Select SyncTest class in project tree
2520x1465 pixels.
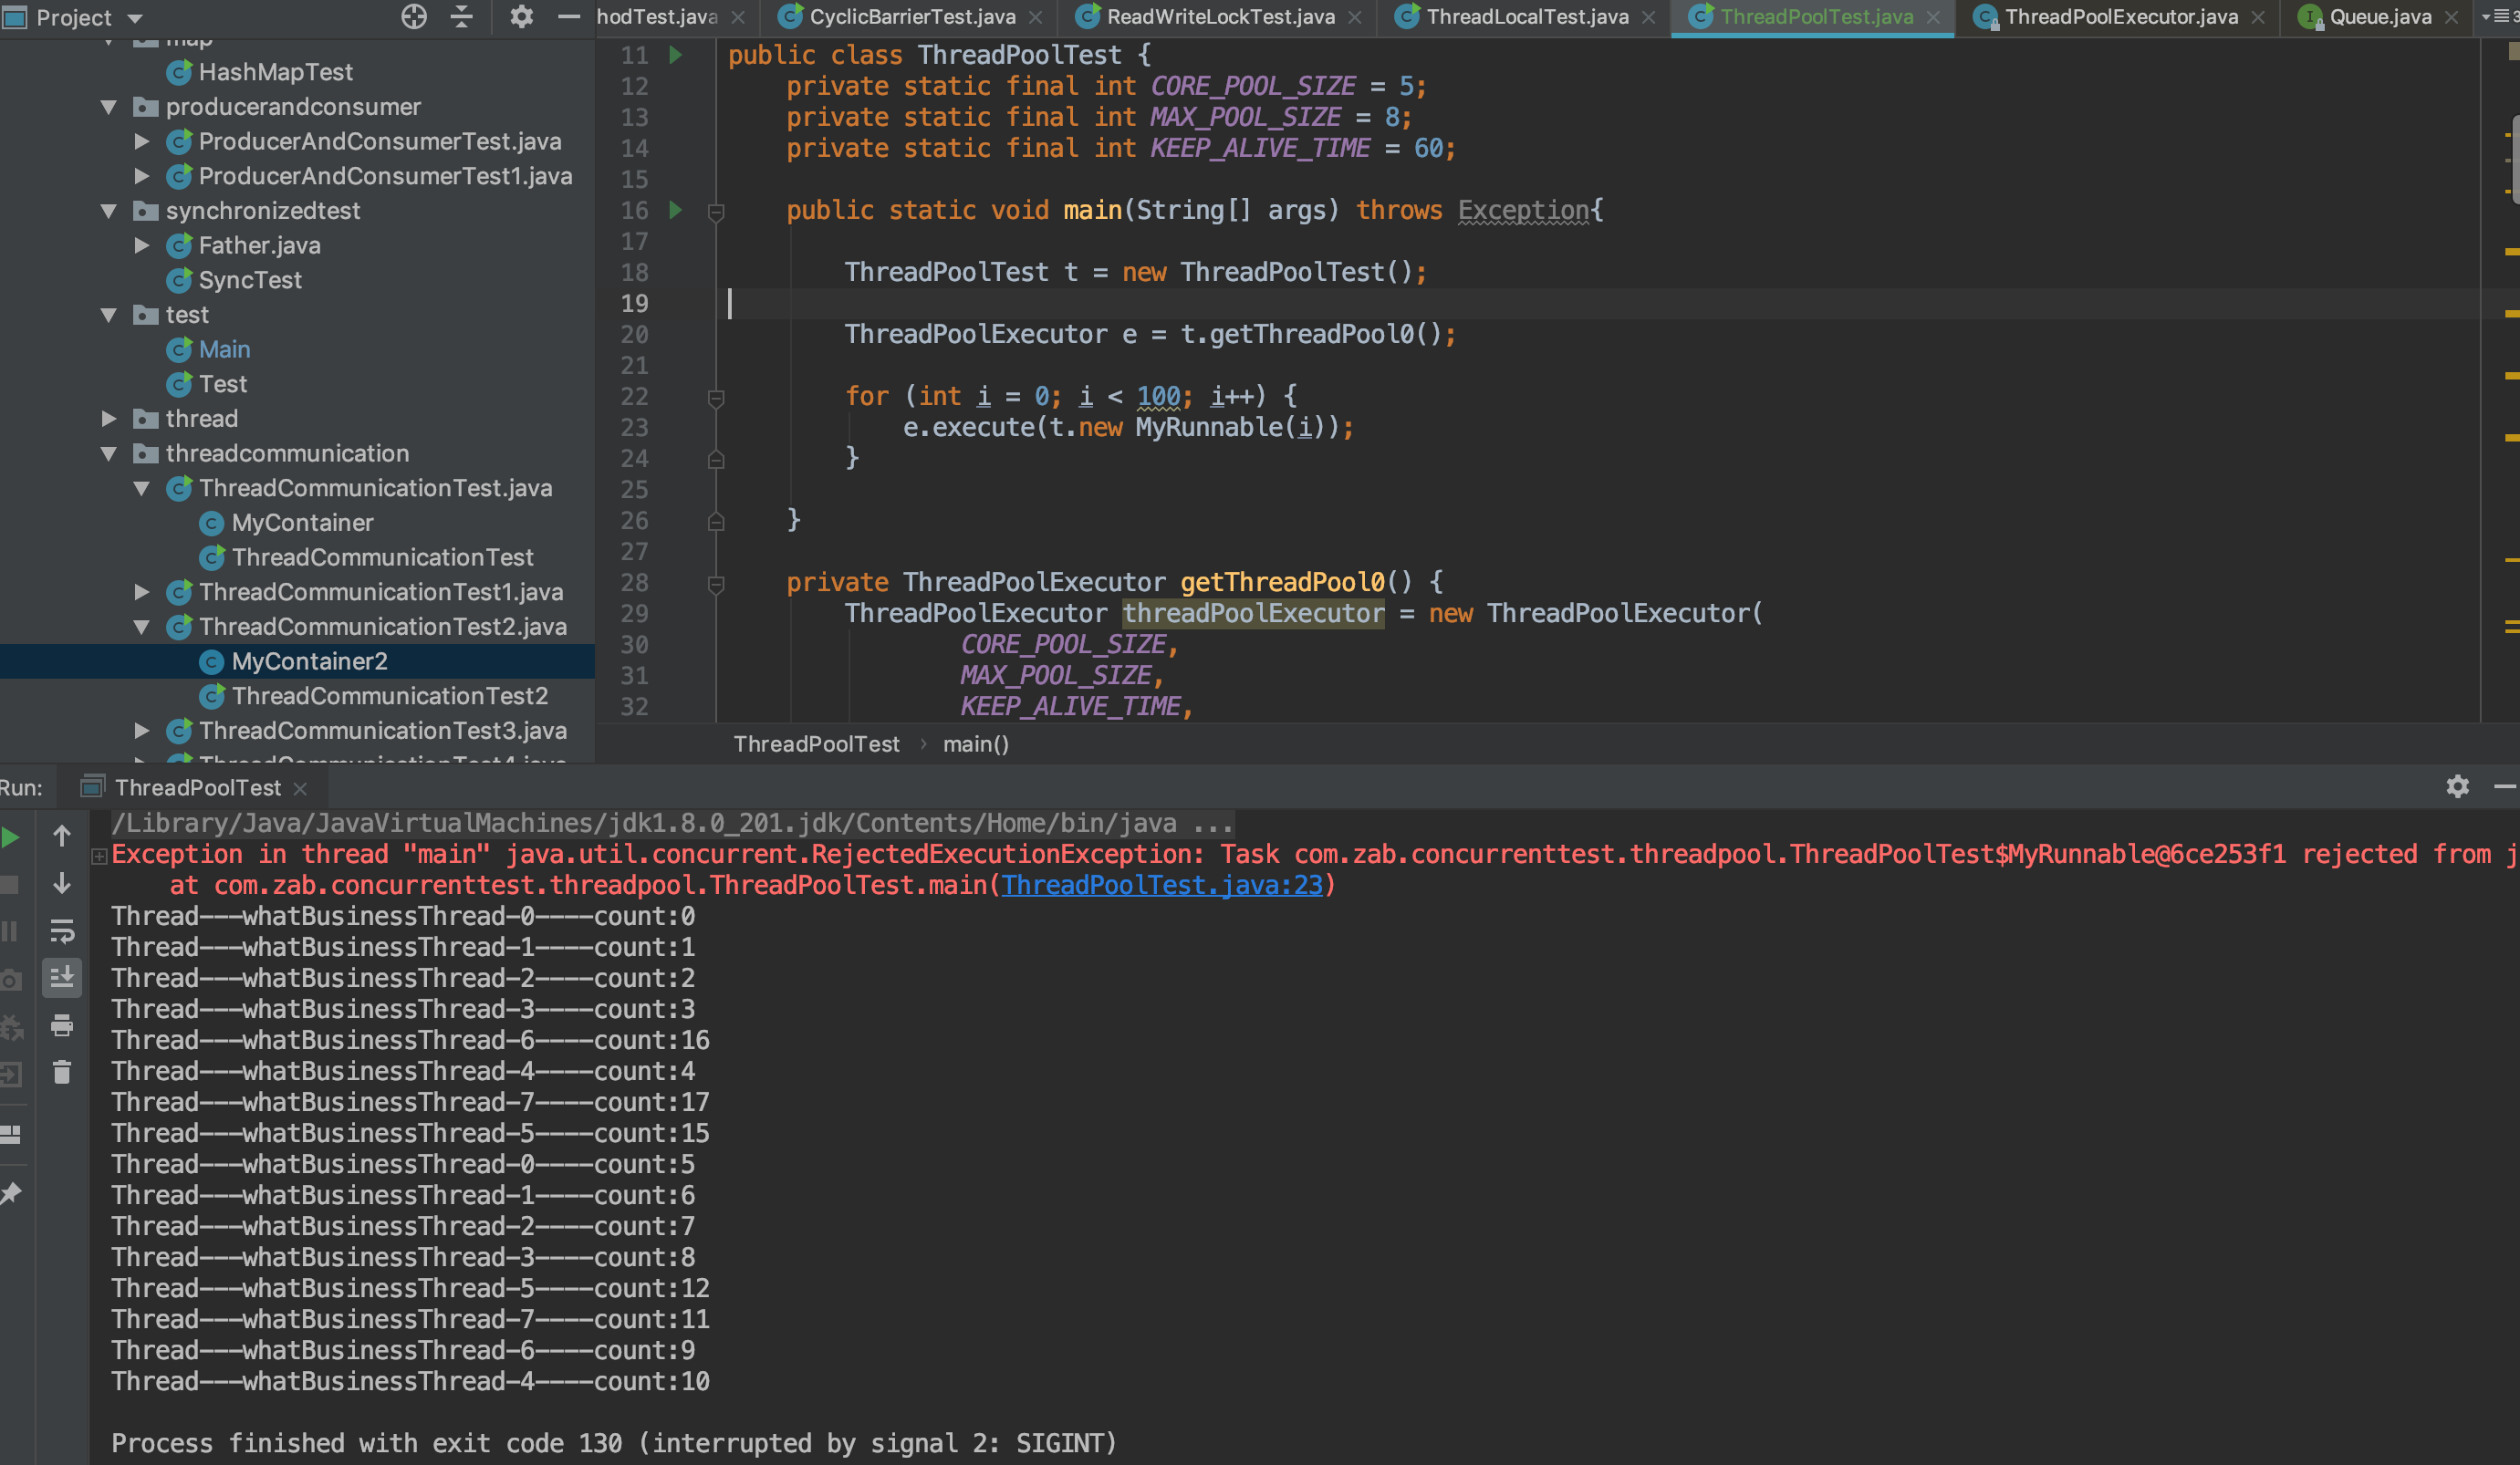(249, 280)
